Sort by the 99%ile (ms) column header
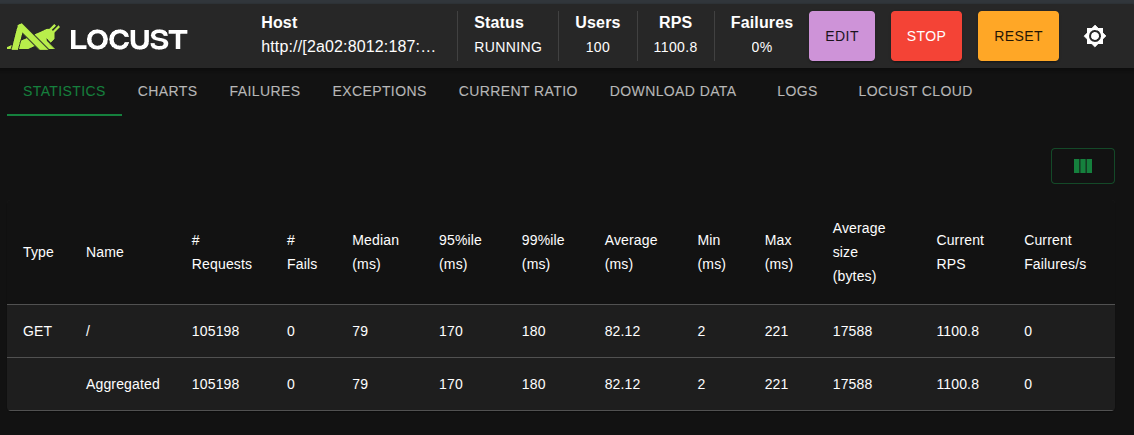 click(x=543, y=253)
